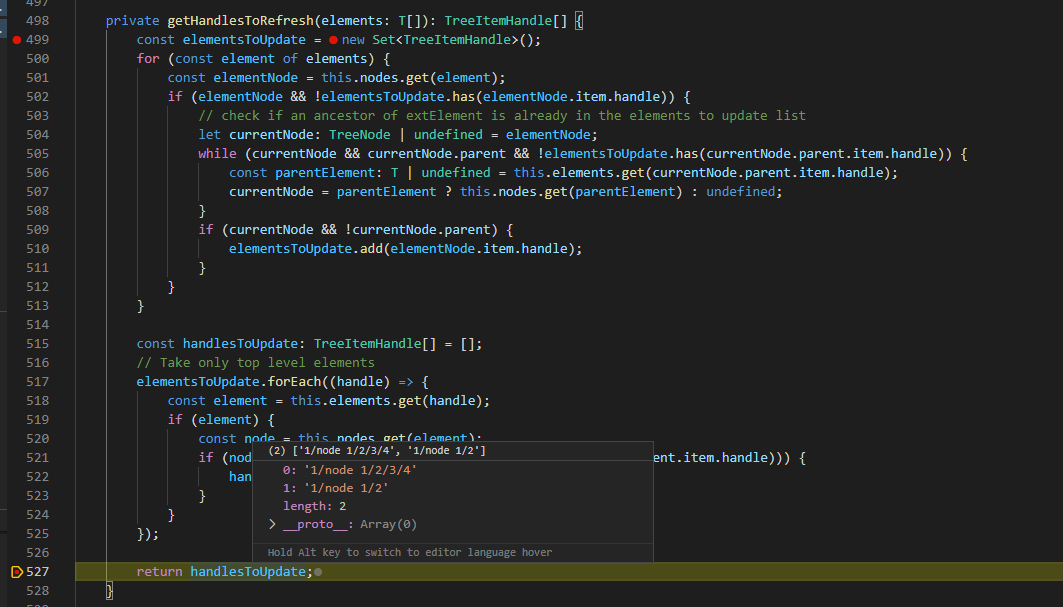The width and height of the screenshot is (1063, 607).
Task: Click '!currentNode.parent' on line 509
Action: (x=421, y=230)
